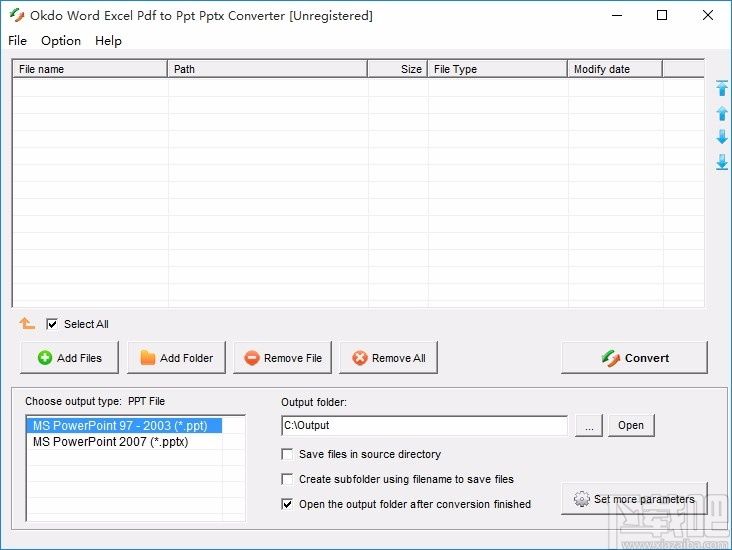The image size is (732, 550).
Task: Maximize the converter window
Action: pyautogui.click(x=662, y=15)
